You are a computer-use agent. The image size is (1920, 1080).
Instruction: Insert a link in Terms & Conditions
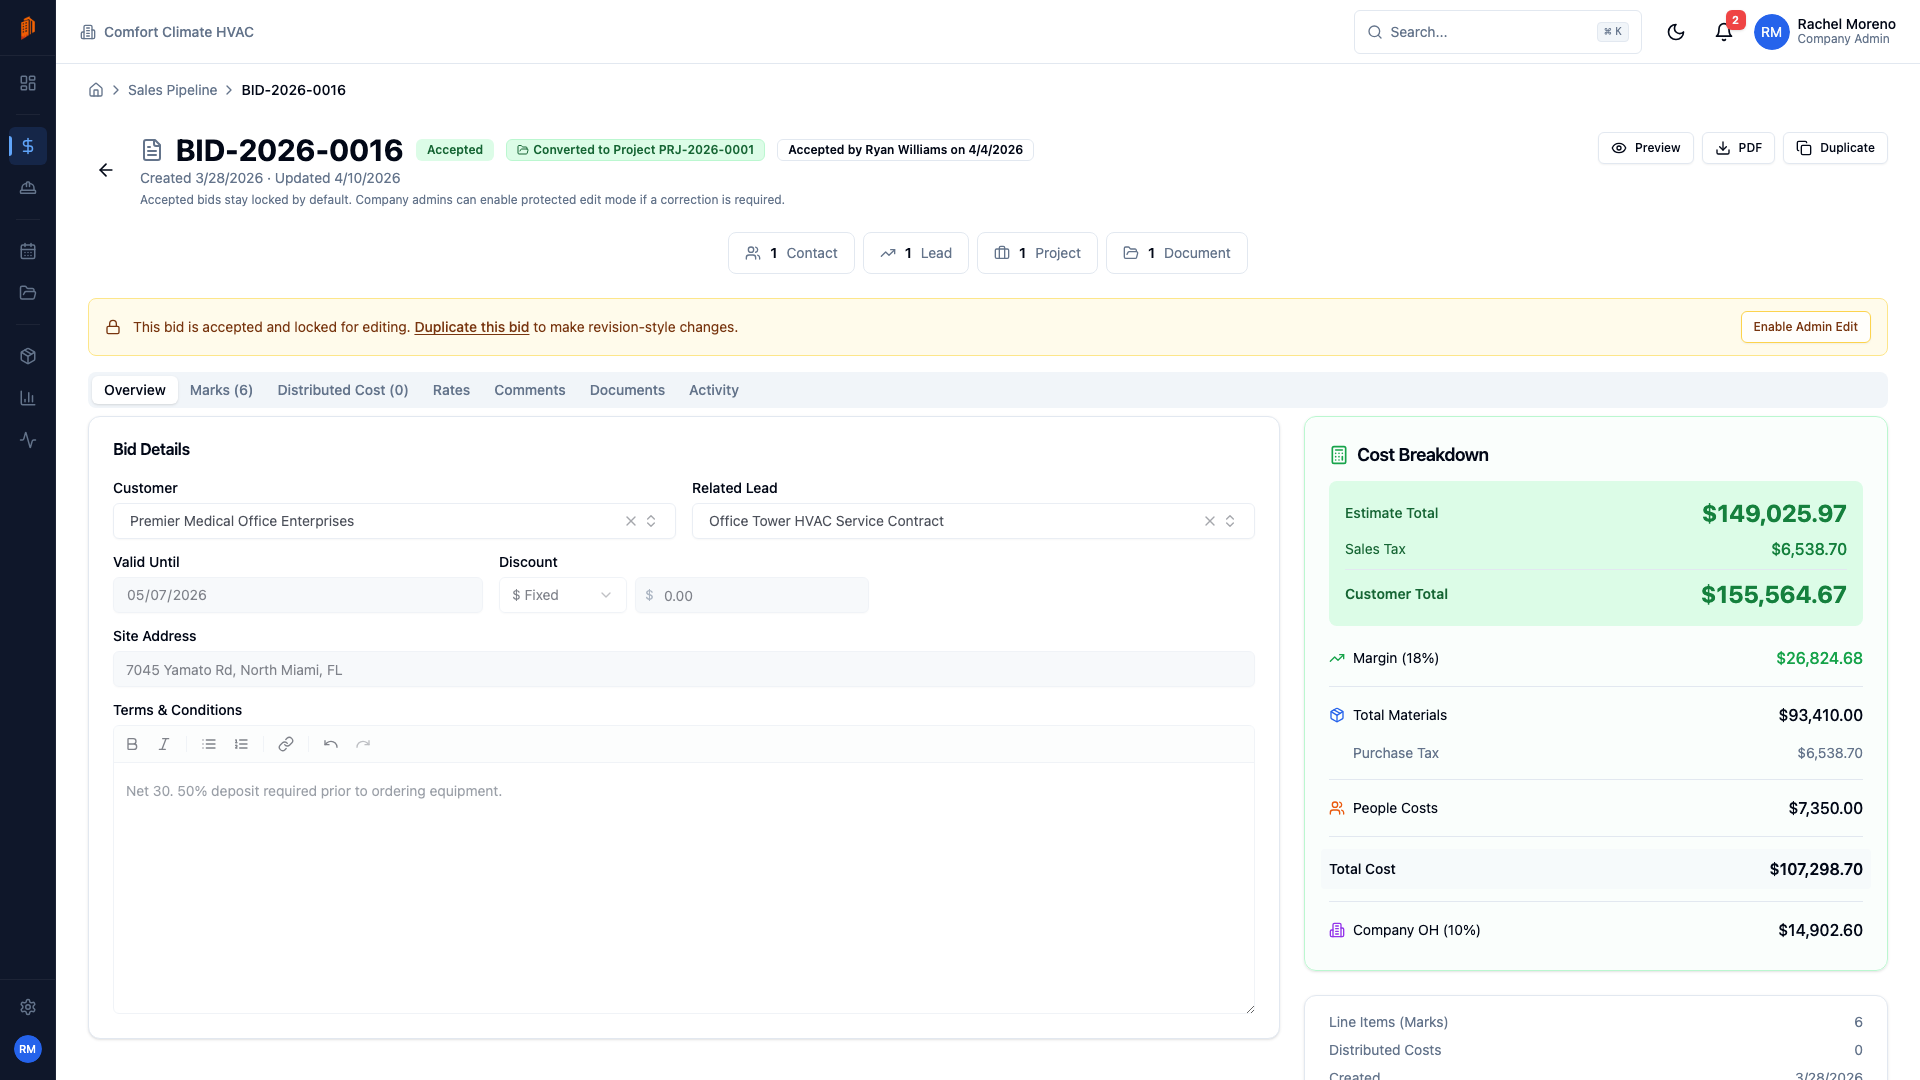[286, 744]
